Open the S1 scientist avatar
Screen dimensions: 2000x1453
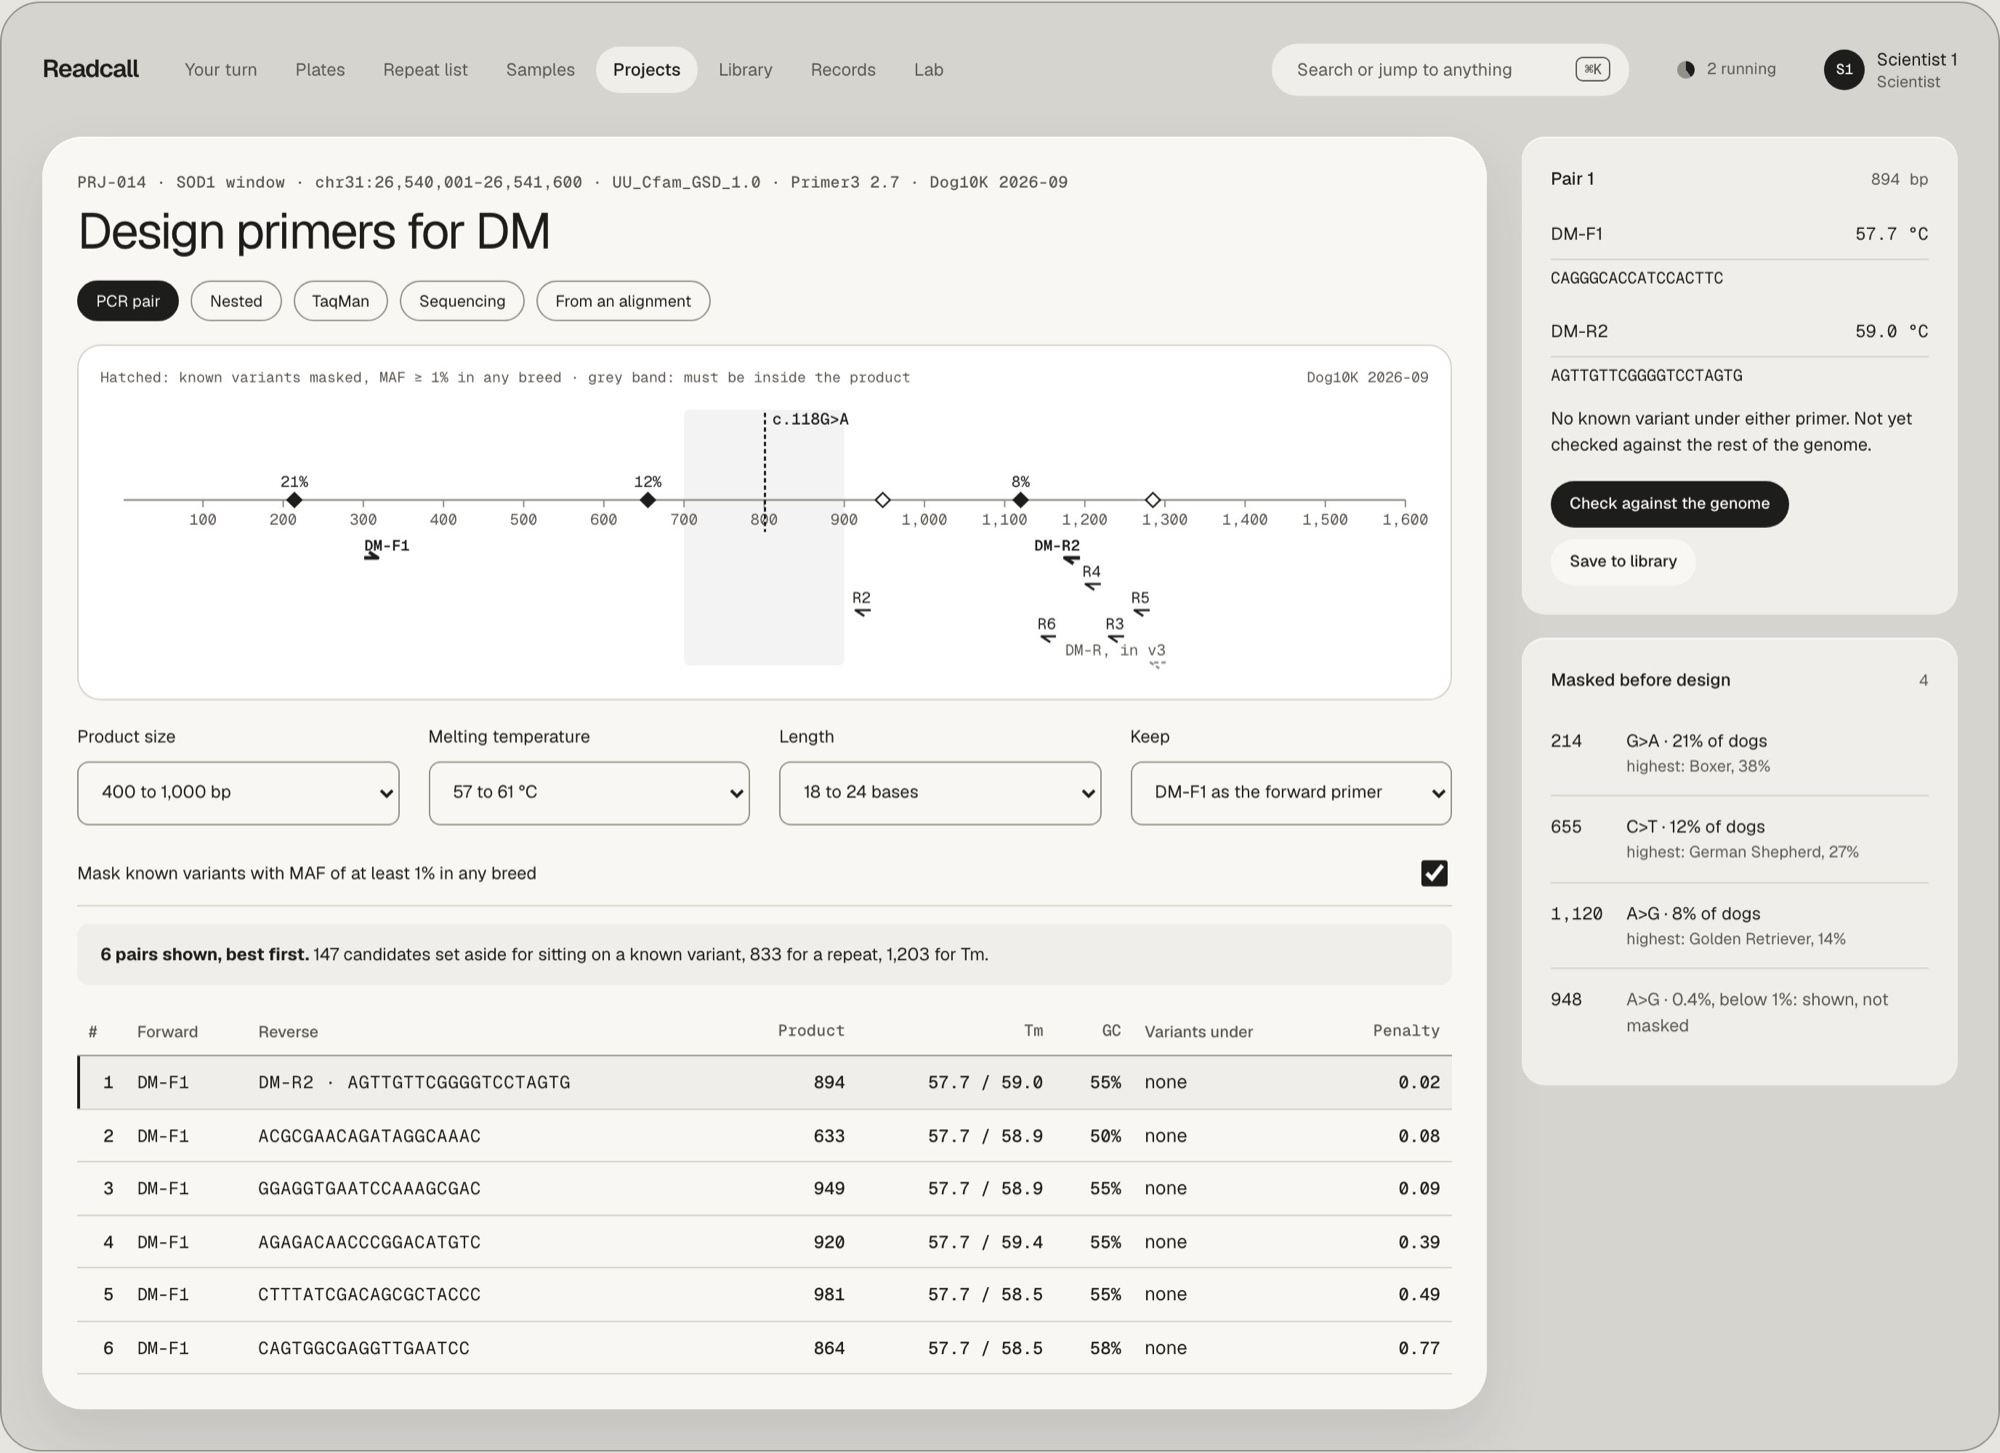[1843, 70]
